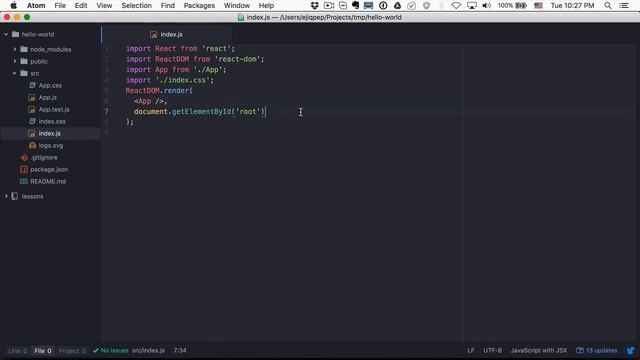640x360 pixels.
Task: Open the Selection menu
Action: (136, 5)
